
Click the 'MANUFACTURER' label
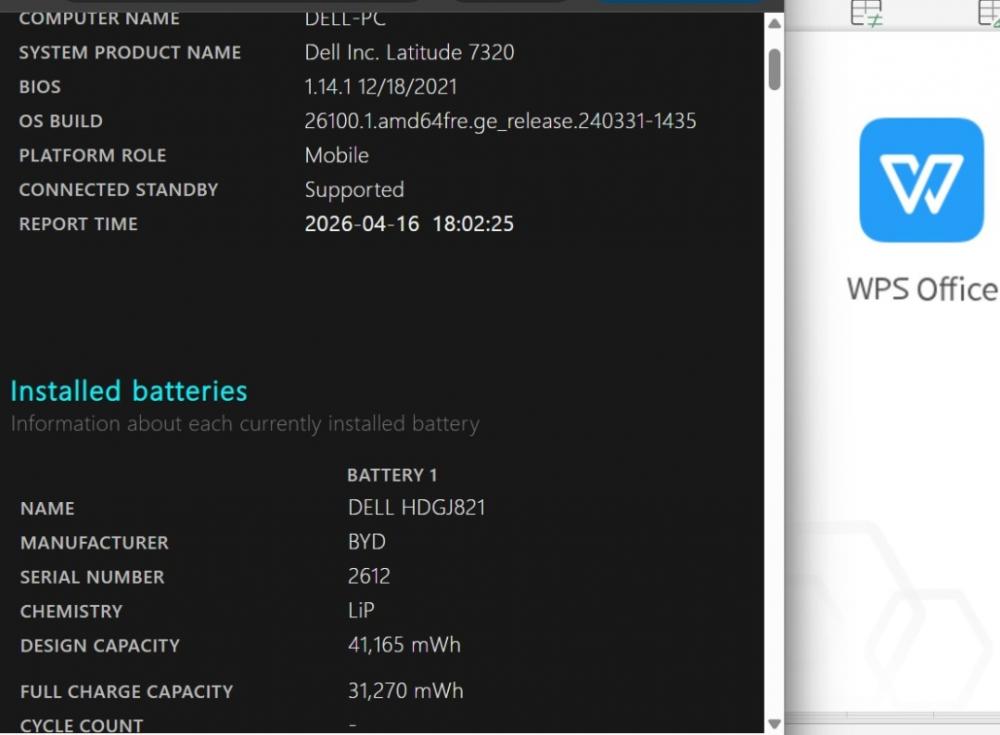pyautogui.click(x=94, y=543)
